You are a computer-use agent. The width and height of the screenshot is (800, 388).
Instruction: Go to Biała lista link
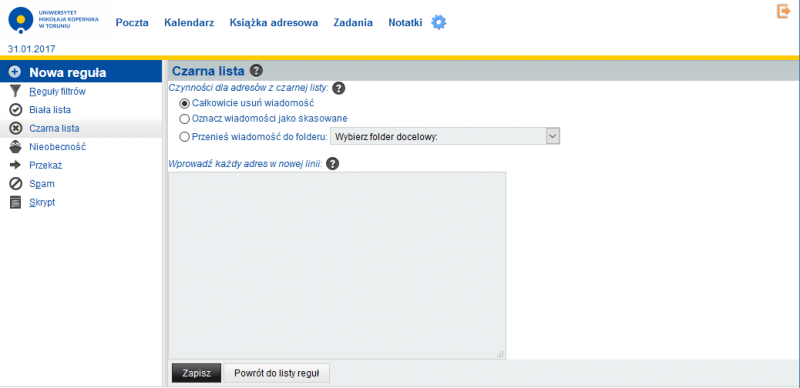[50, 110]
